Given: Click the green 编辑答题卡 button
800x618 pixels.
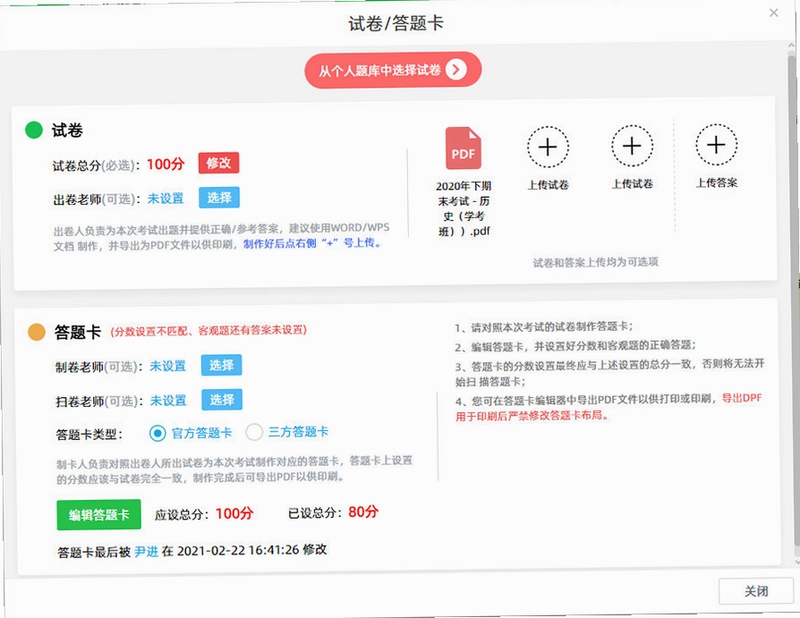Looking at the screenshot, I should 99,515.
